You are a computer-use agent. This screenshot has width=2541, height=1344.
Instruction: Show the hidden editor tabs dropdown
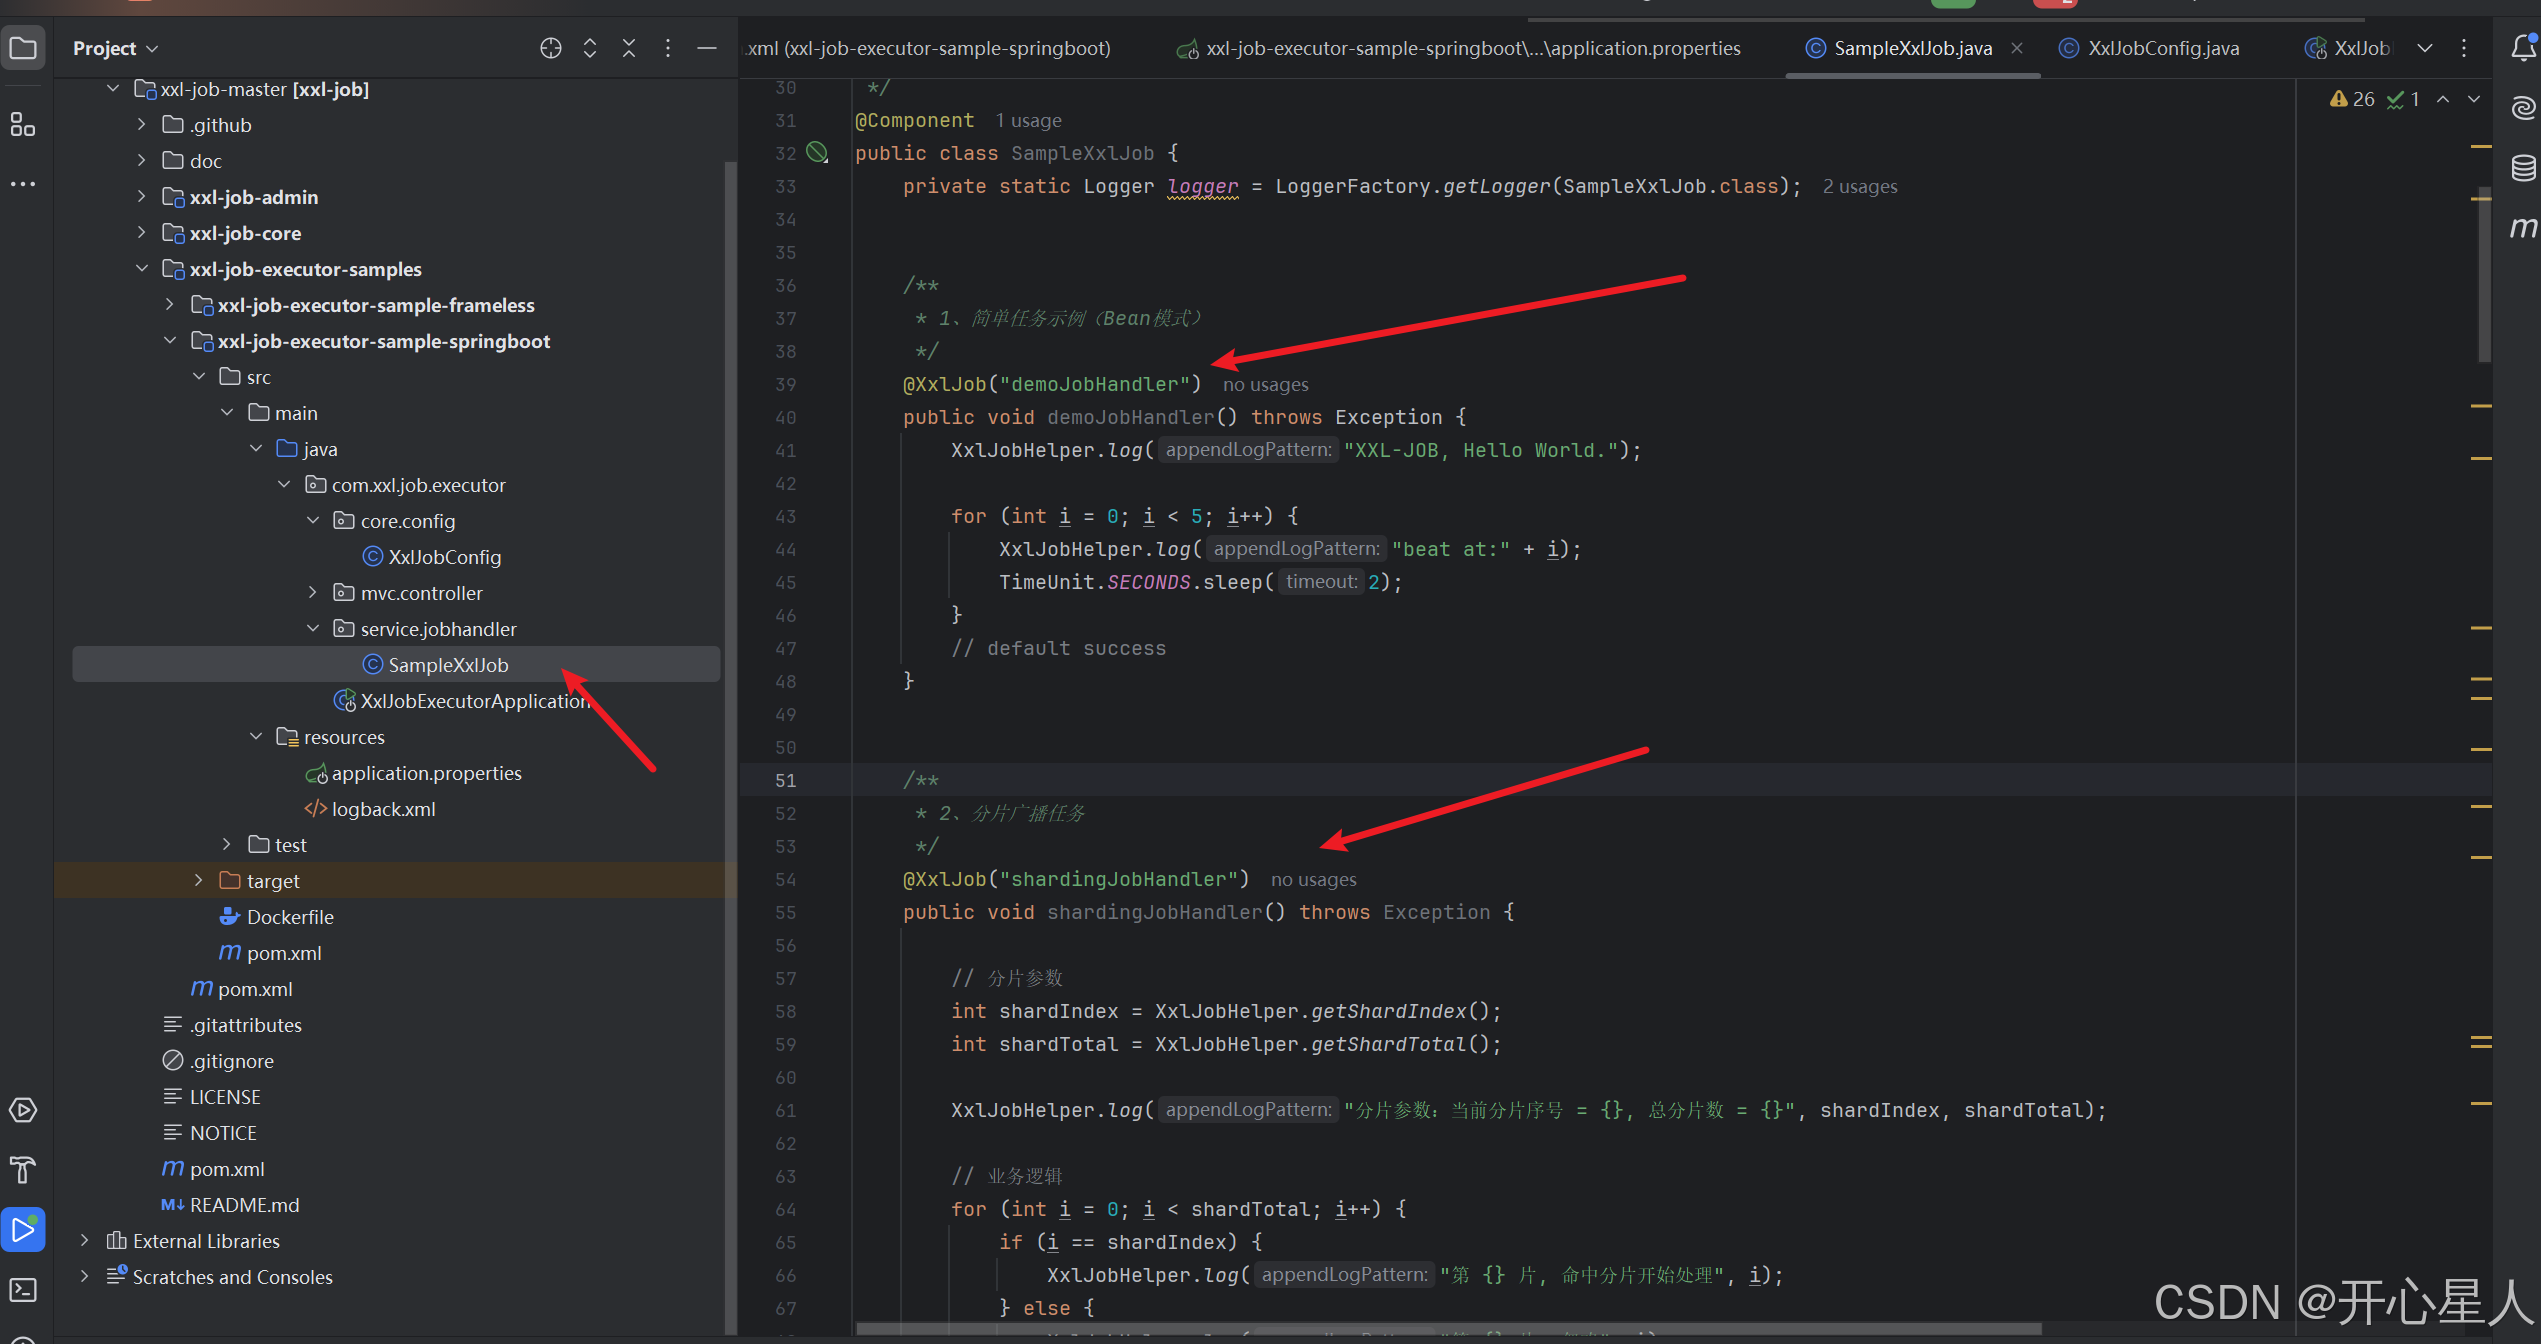2424,48
